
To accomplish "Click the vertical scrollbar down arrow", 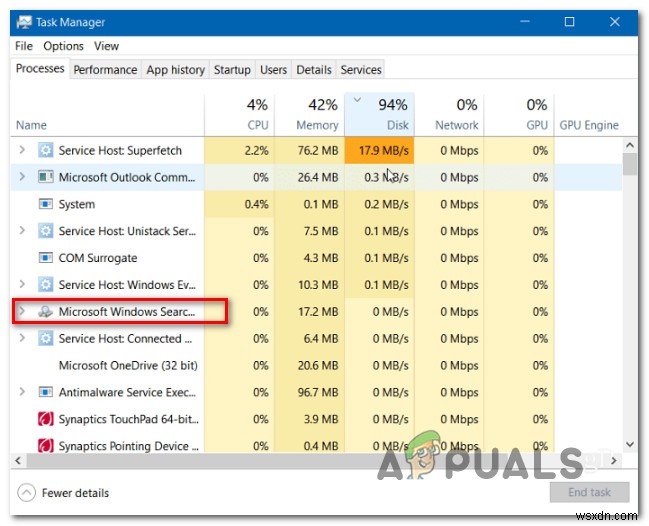I will point(630,444).
